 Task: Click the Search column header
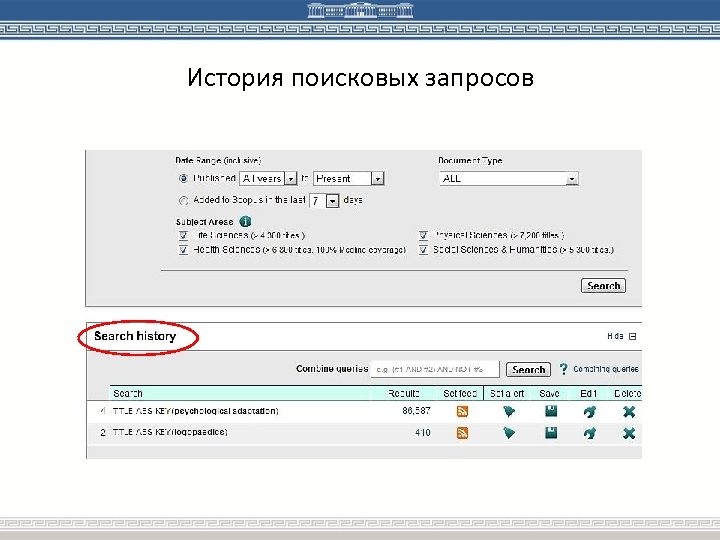tap(128, 394)
